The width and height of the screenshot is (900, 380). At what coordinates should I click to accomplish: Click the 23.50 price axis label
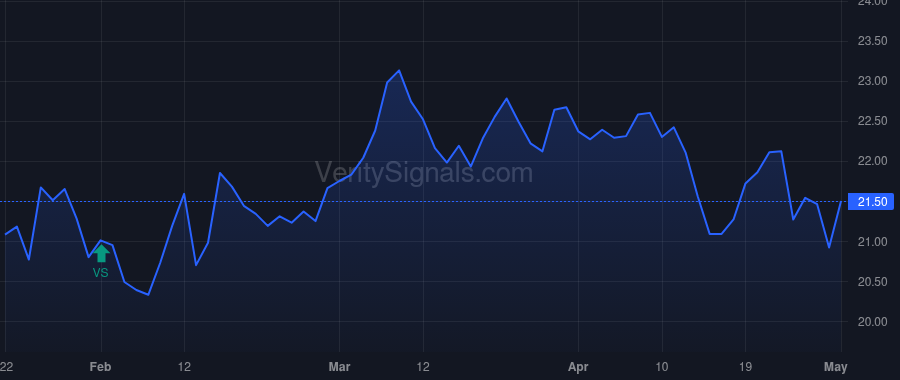(x=871, y=41)
